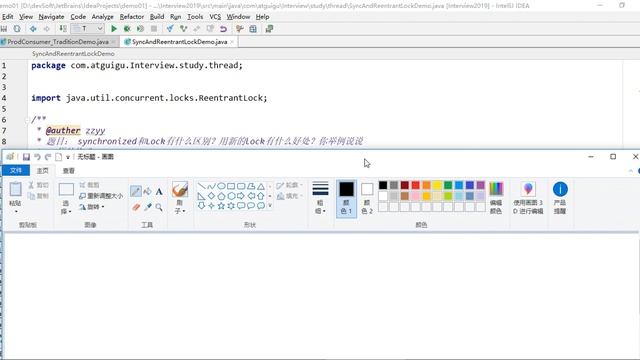Click the Cut (剪切) button in Paint
This screenshot has height=360, width=640.
pyautogui.click(x=39, y=185)
